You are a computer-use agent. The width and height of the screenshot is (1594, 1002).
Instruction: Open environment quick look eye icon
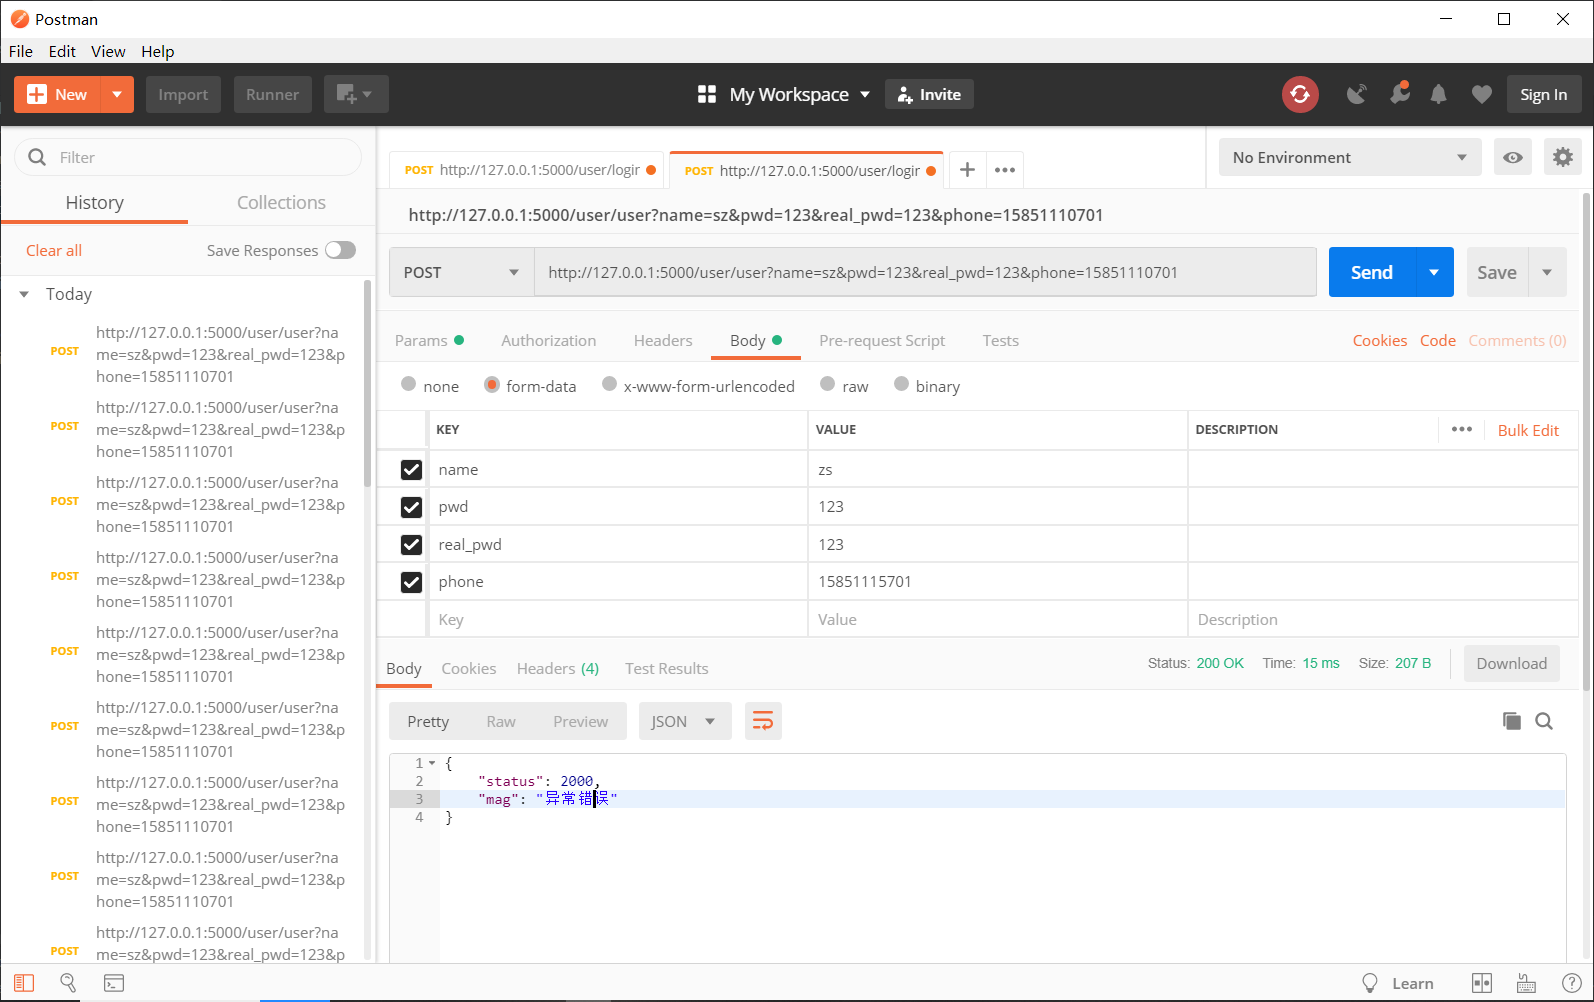(1513, 157)
